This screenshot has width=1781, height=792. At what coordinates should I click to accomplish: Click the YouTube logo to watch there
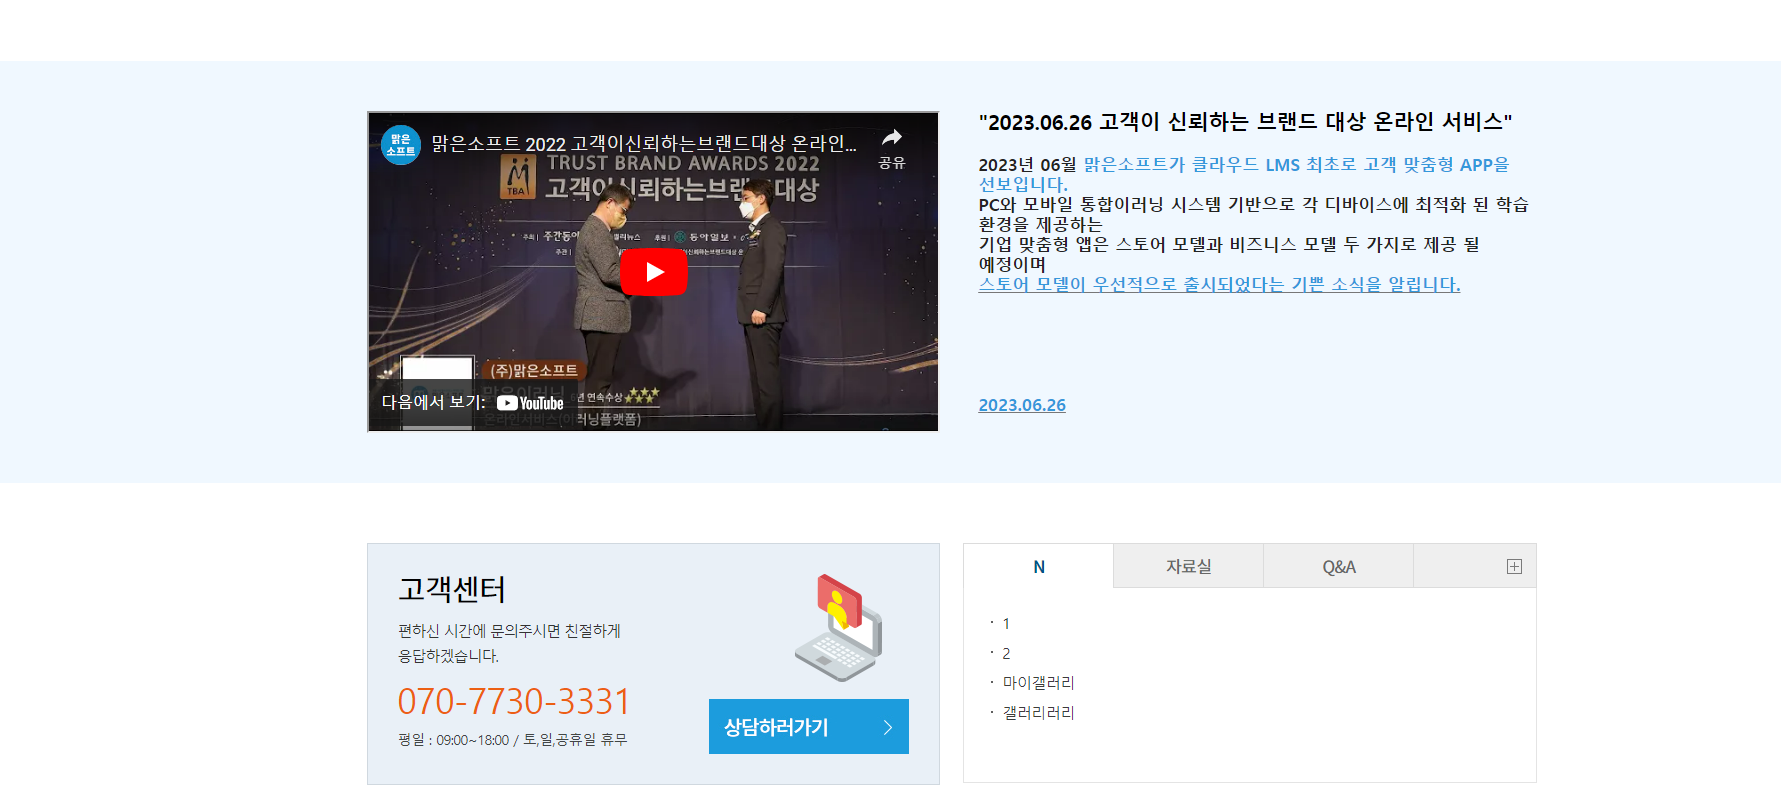(x=530, y=403)
